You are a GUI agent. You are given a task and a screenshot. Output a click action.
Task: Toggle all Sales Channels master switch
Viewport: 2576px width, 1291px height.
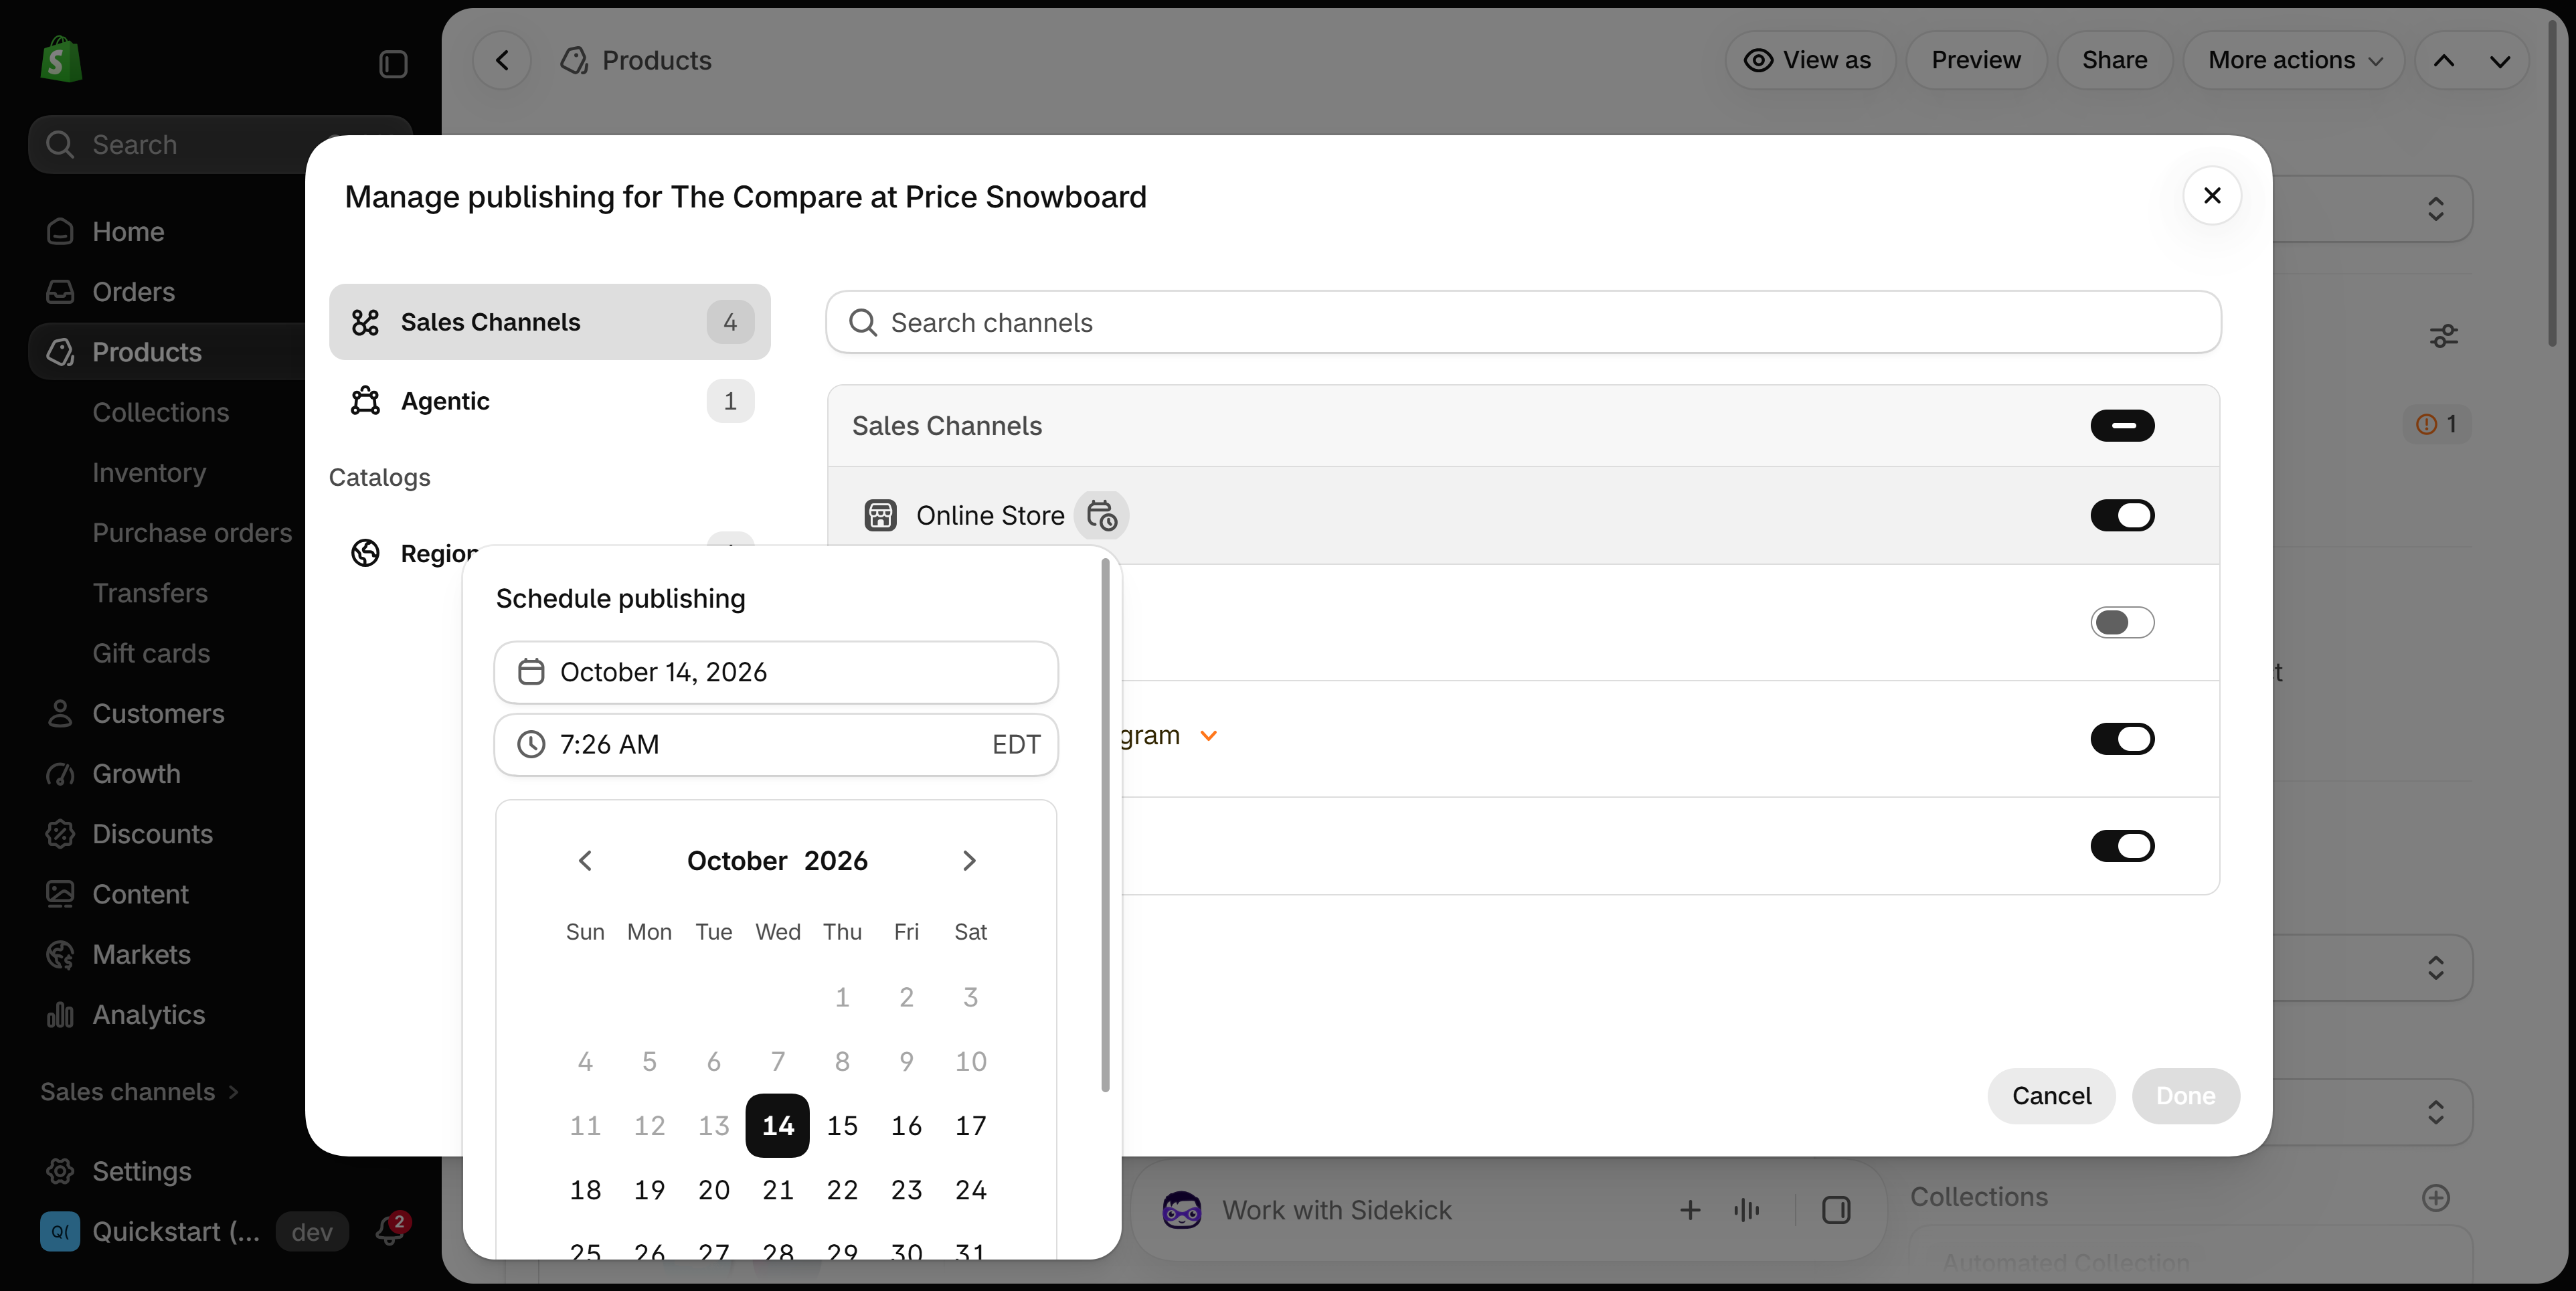(2122, 426)
